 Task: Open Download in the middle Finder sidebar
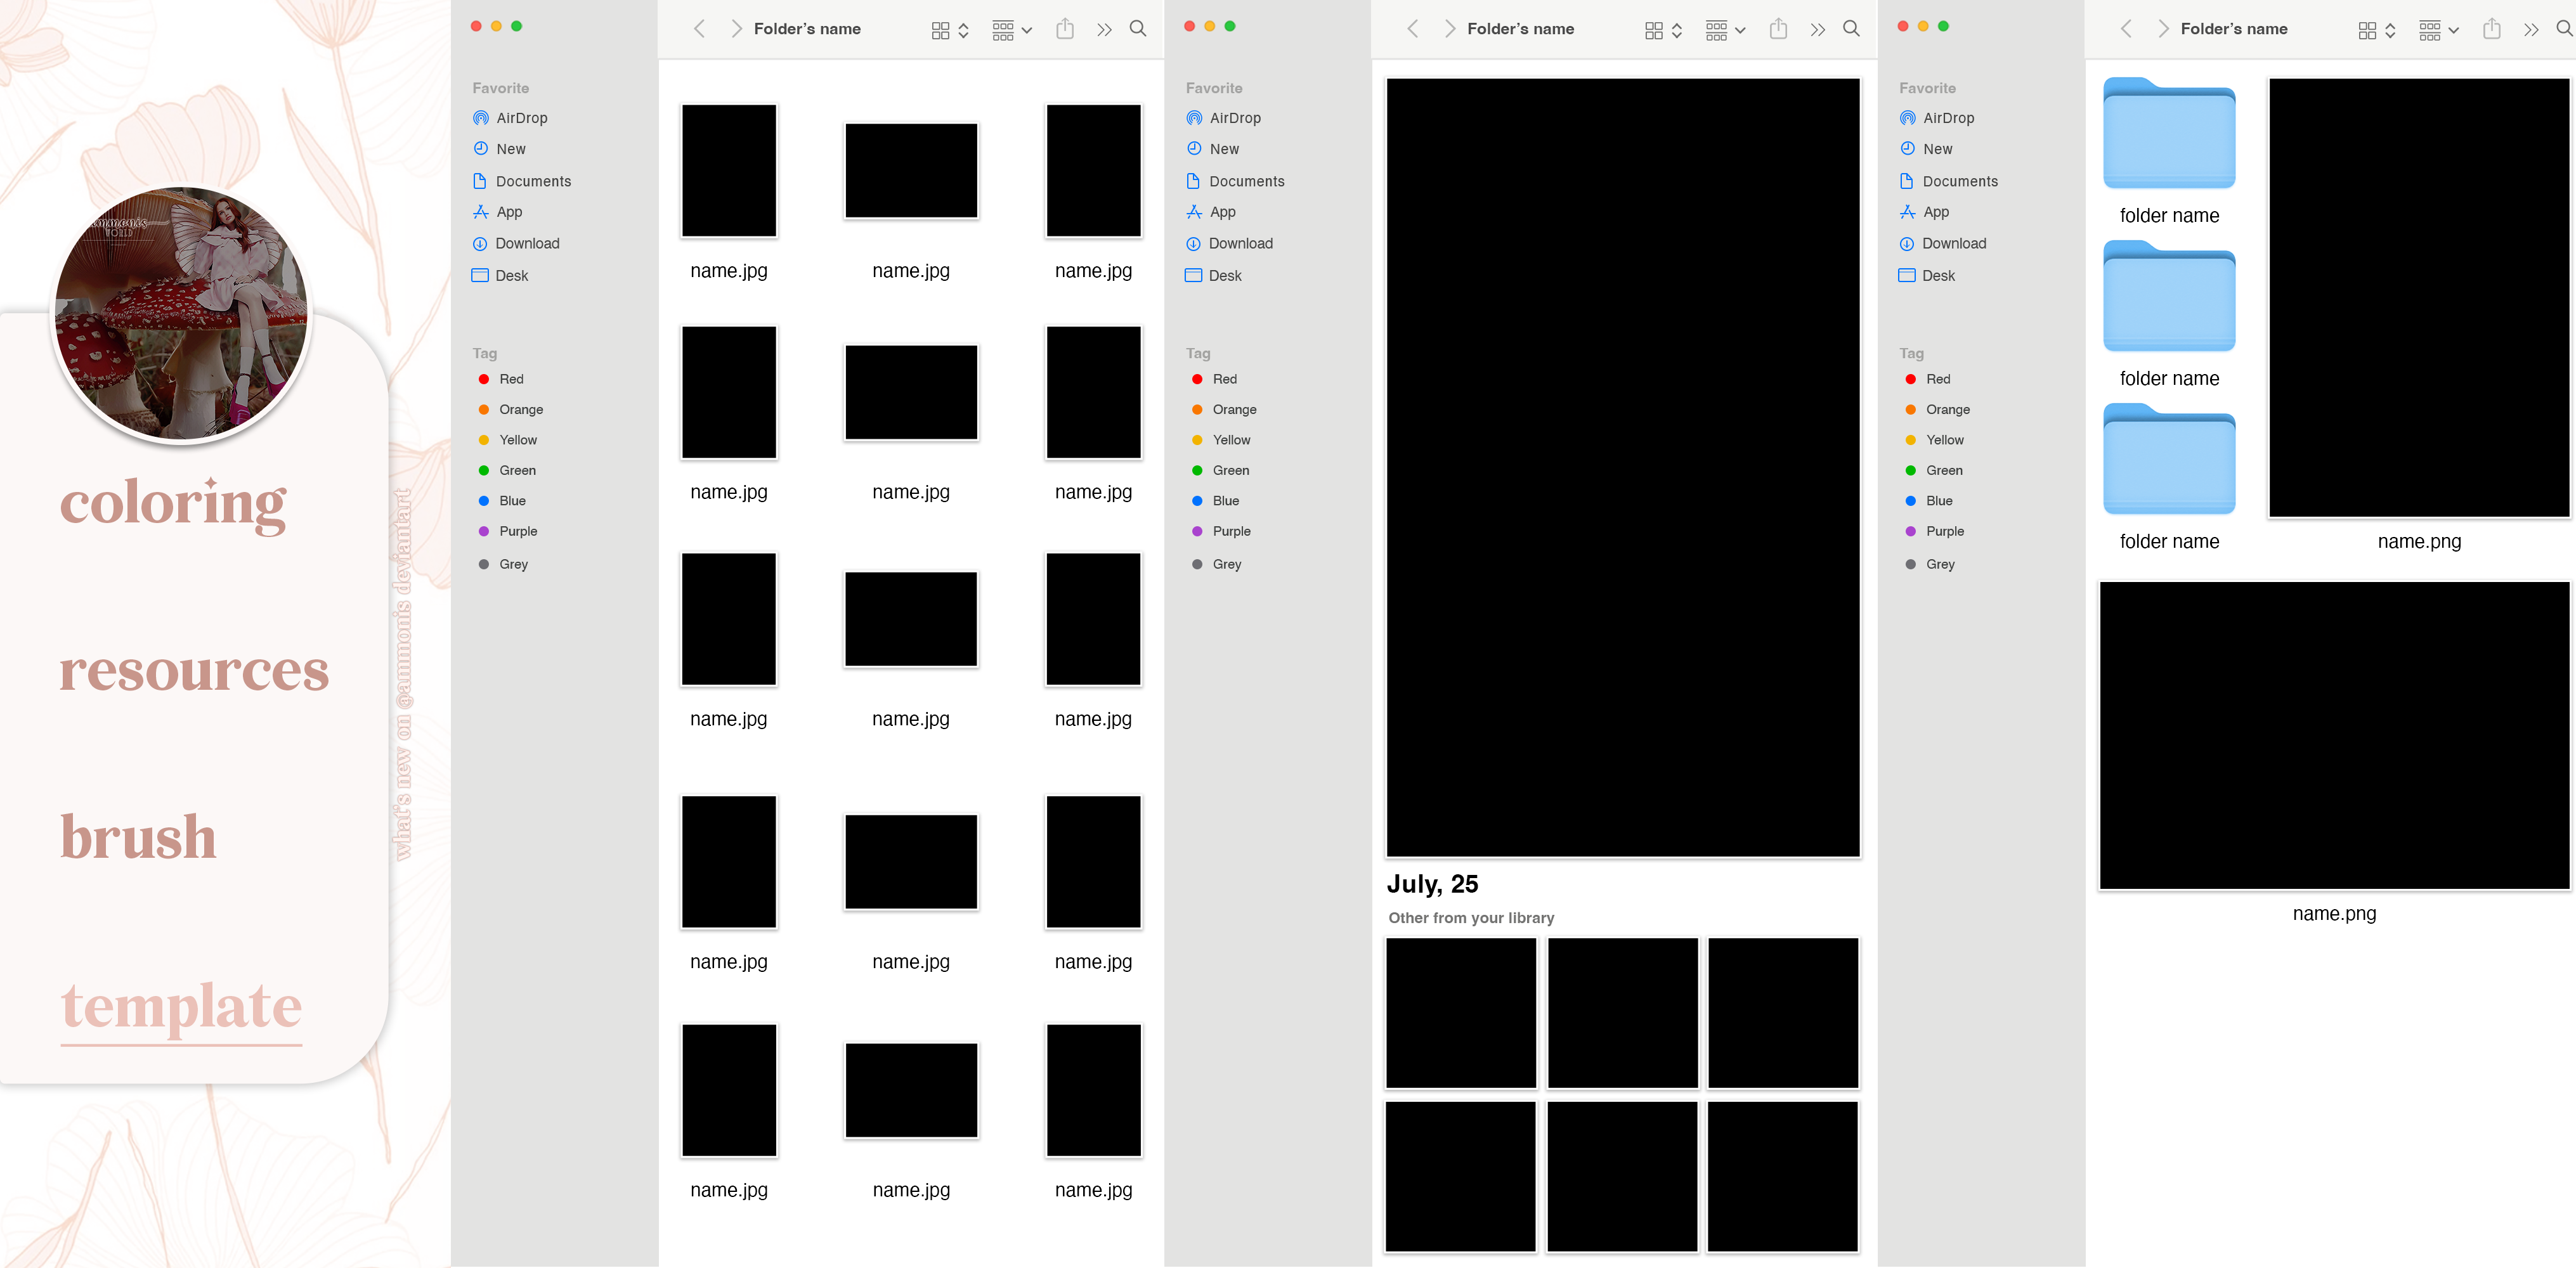(1240, 243)
